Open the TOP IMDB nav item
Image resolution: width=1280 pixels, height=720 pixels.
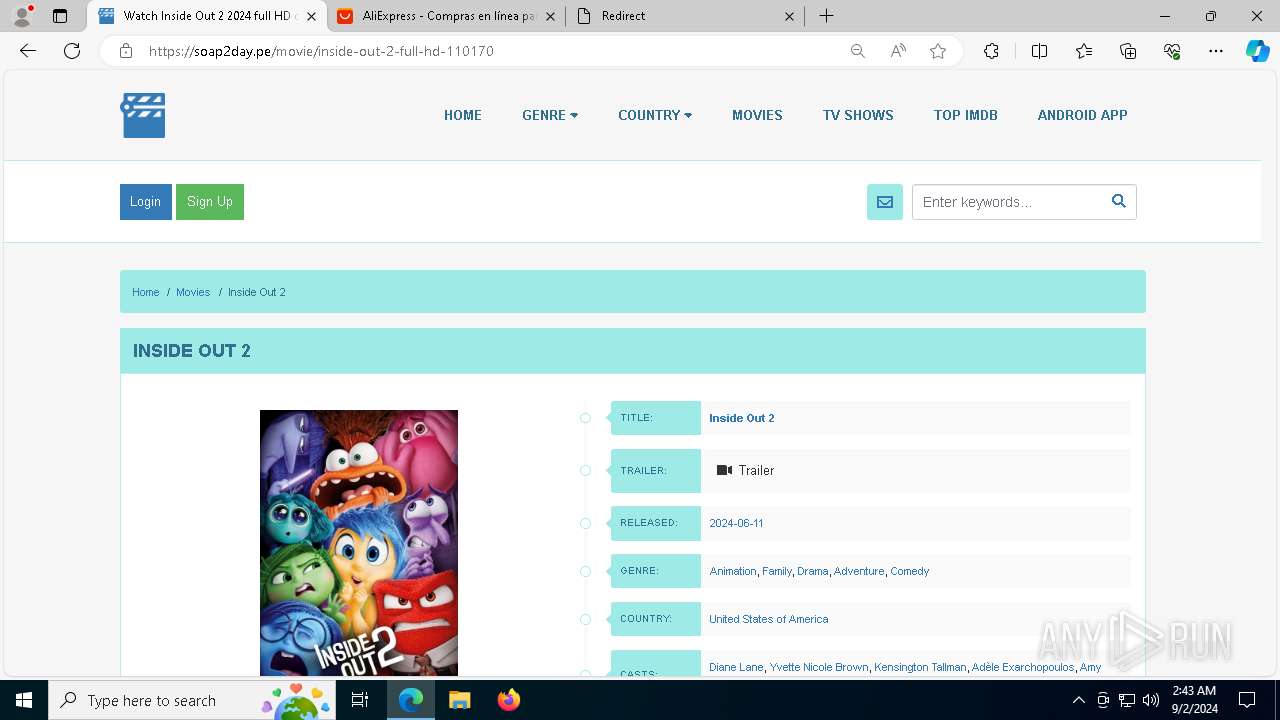click(966, 115)
